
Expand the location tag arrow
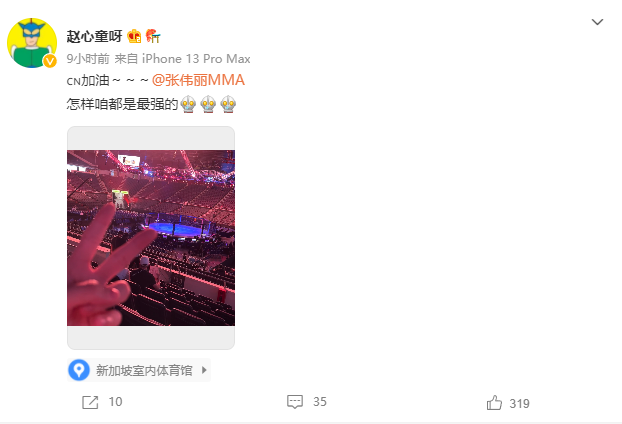(204, 370)
